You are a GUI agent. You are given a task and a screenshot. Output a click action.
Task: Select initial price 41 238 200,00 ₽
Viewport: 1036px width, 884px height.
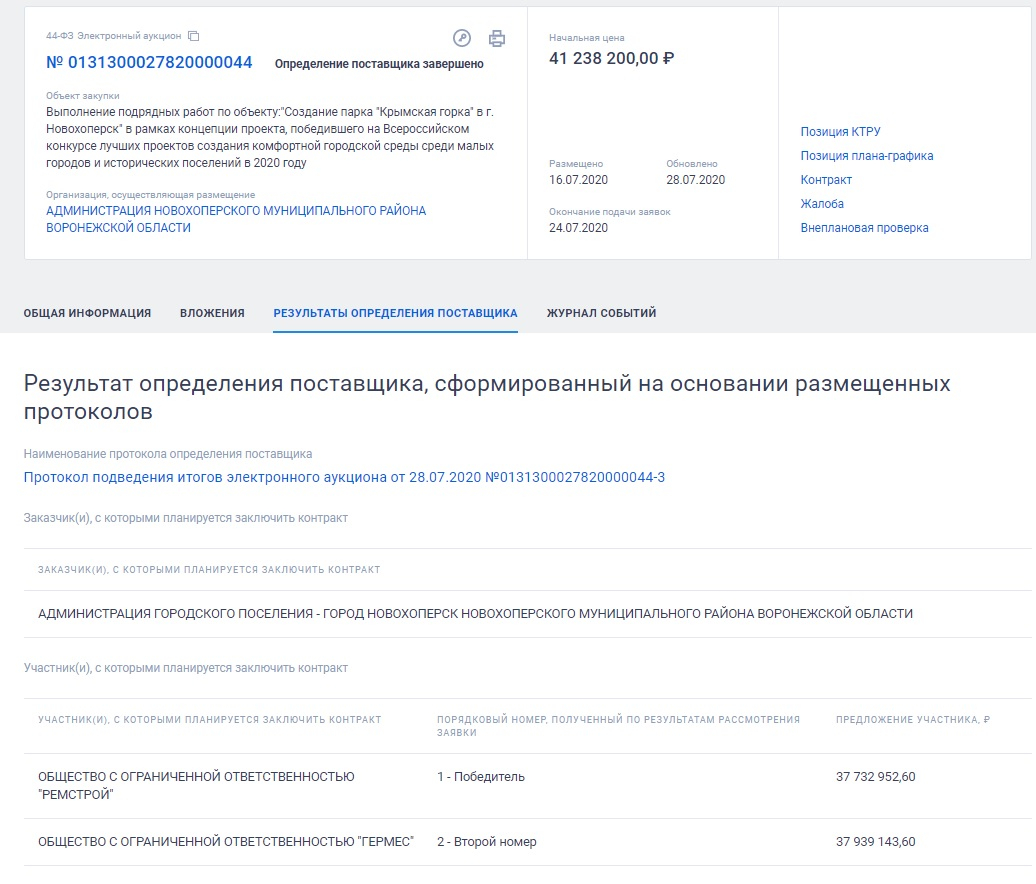[611, 59]
